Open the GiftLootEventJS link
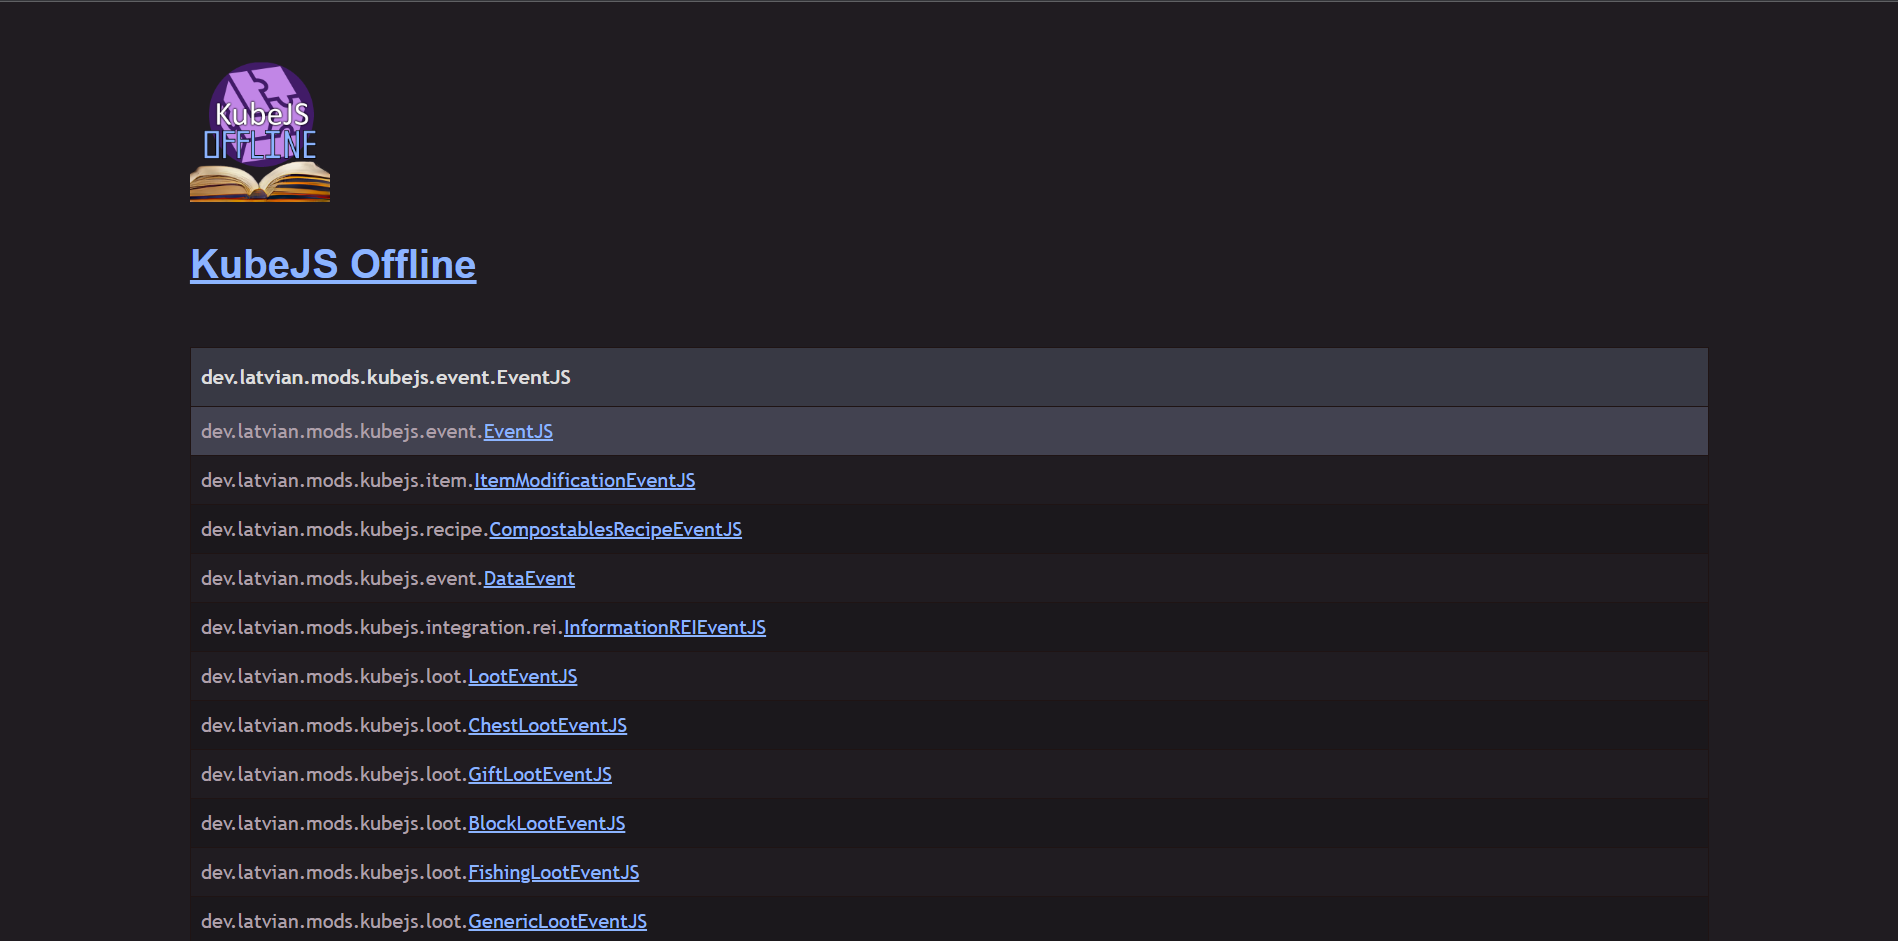The height and width of the screenshot is (941, 1898). click(x=539, y=775)
